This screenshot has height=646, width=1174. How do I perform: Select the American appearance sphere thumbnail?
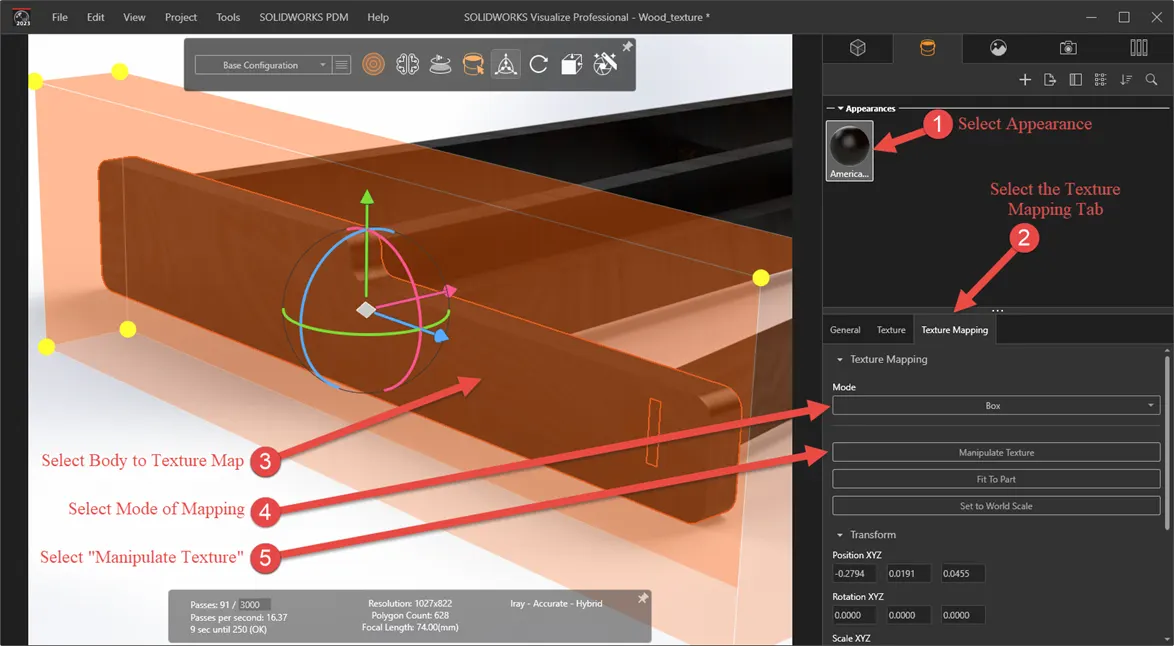(x=849, y=151)
